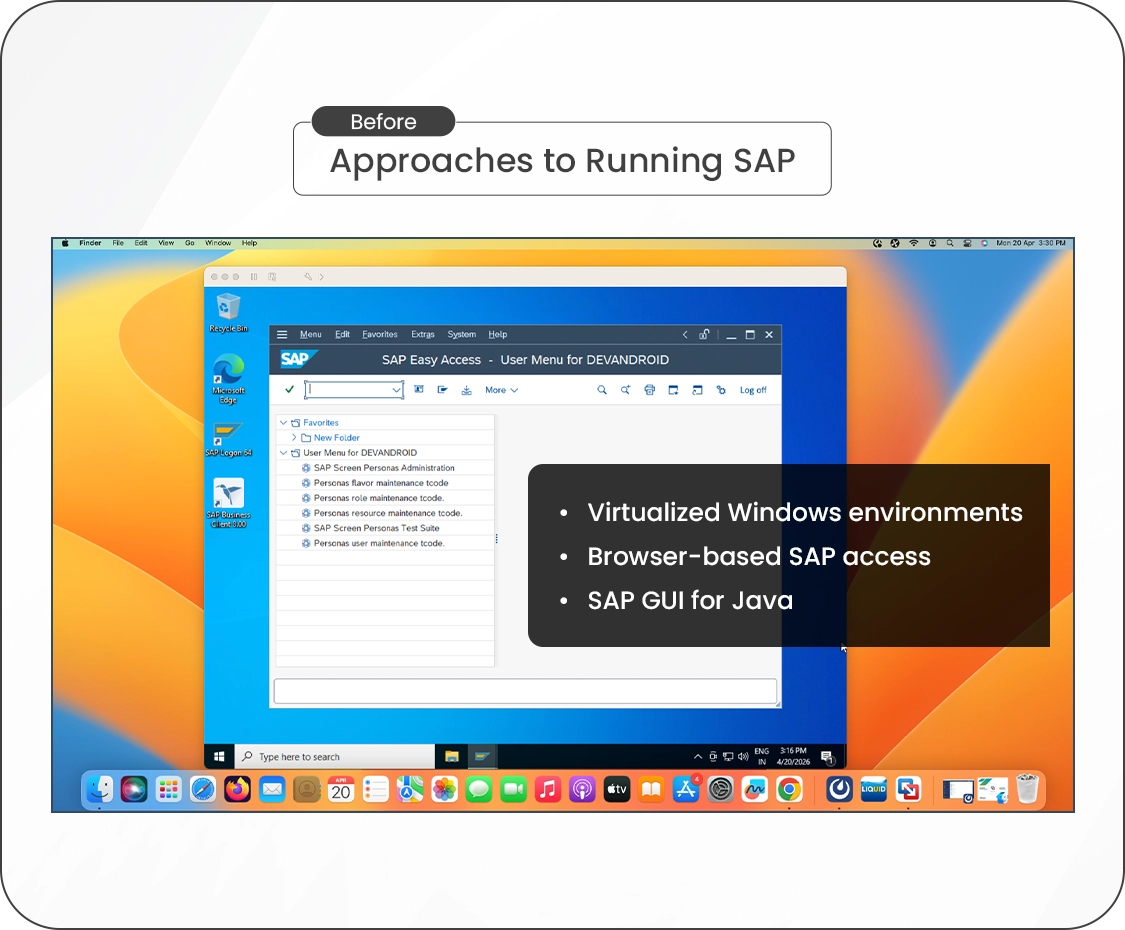Image resolution: width=1125 pixels, height=930 pixels.
Task: Click the Log off button
Action: 753,390
